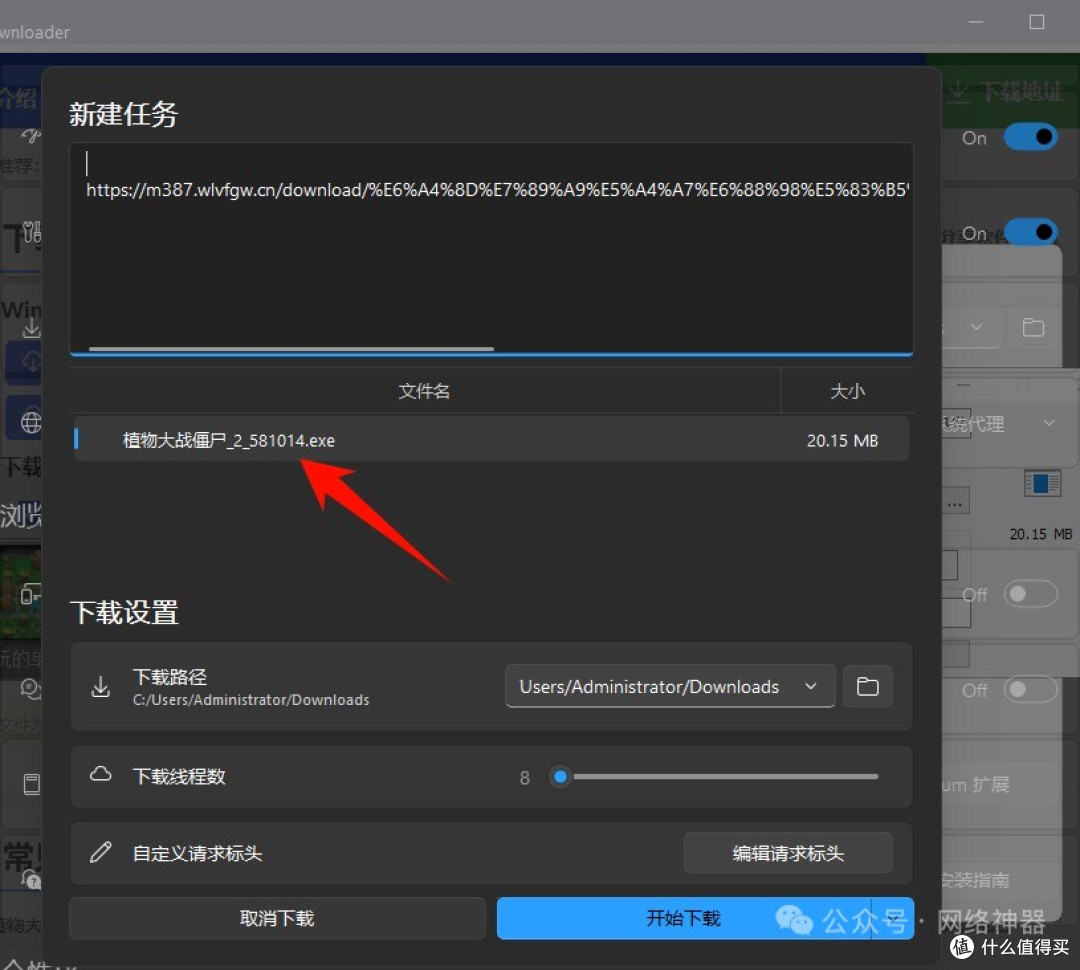
Task: Disable the second On switch on the right
Action: 1030,232
